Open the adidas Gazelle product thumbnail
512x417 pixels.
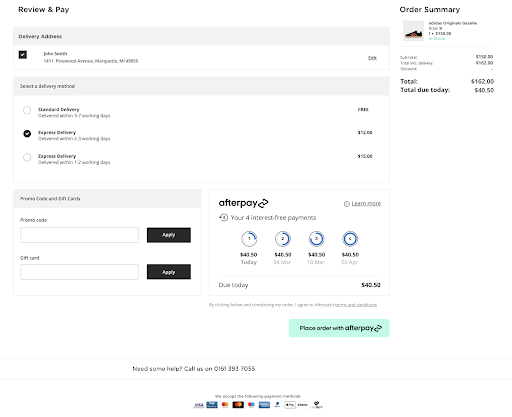413,31
